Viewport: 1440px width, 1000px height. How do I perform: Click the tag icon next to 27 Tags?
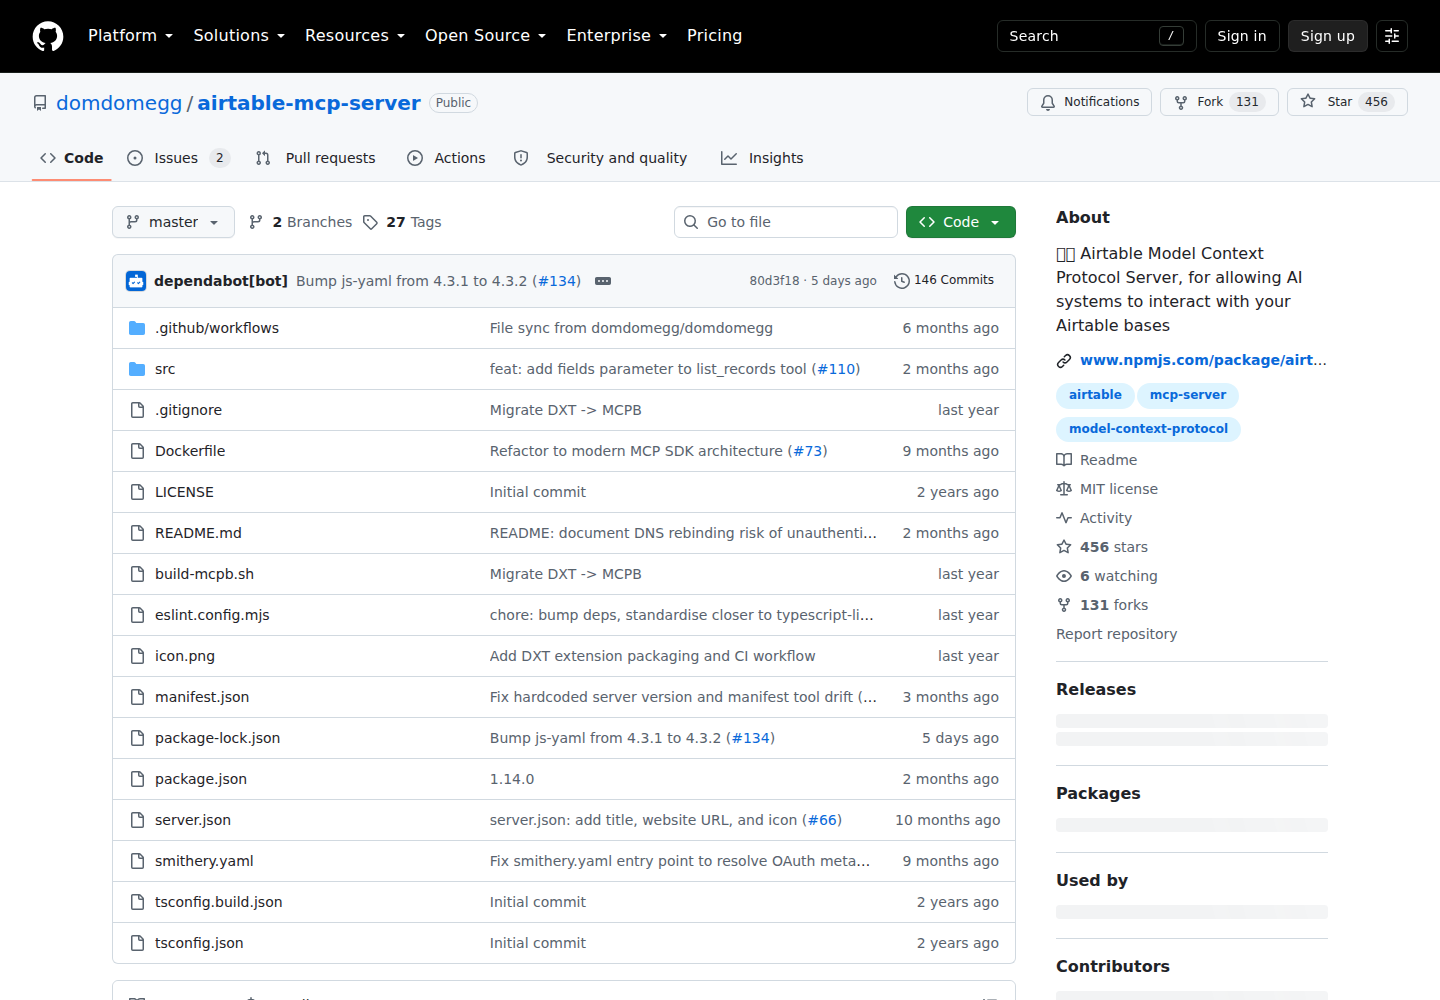point(370,222)
